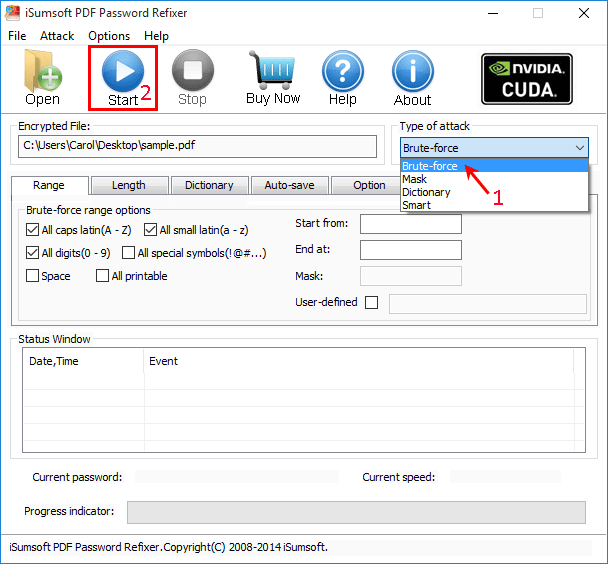The image size is (608, 564).
Task: Click the Encrypted File path field
Action: 197,146
